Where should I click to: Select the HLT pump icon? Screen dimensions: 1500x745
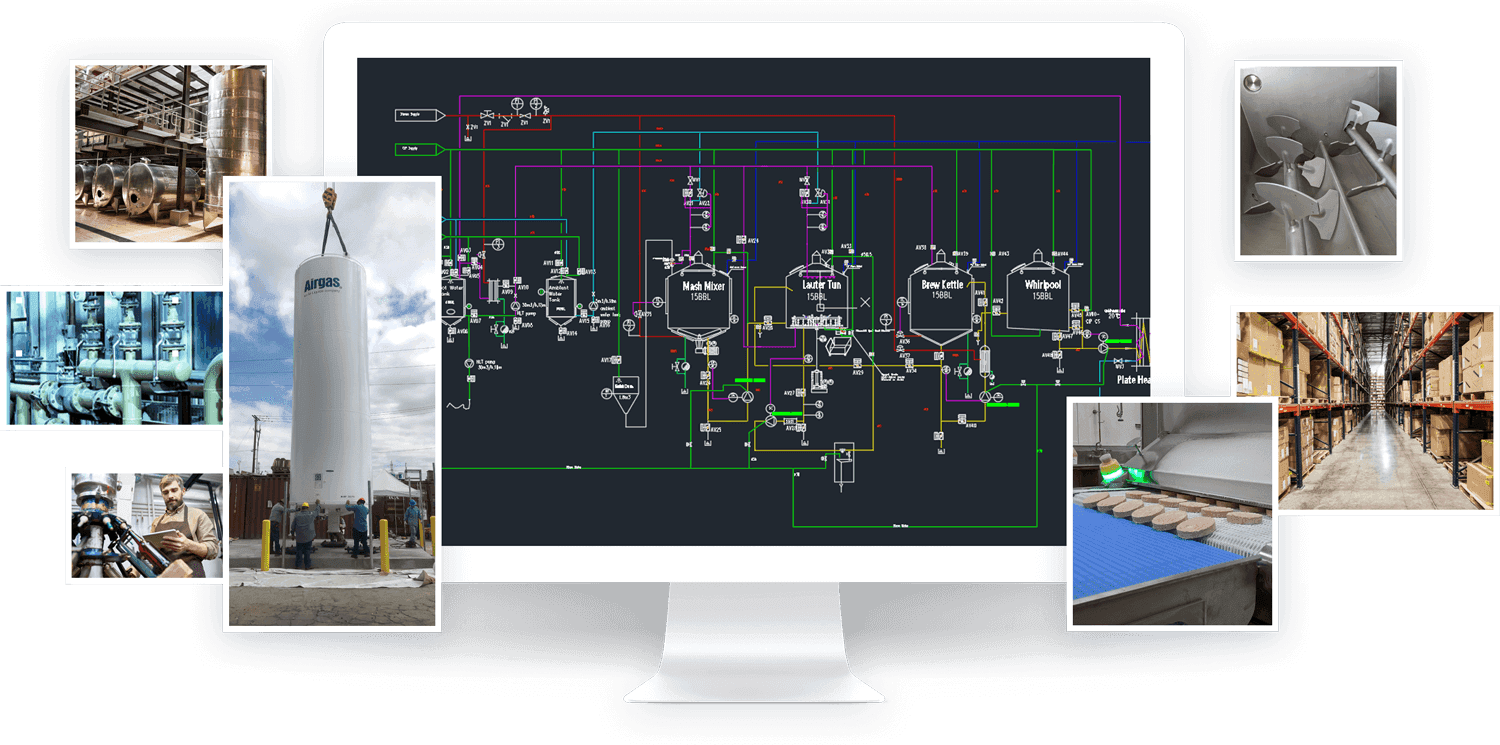516,308
